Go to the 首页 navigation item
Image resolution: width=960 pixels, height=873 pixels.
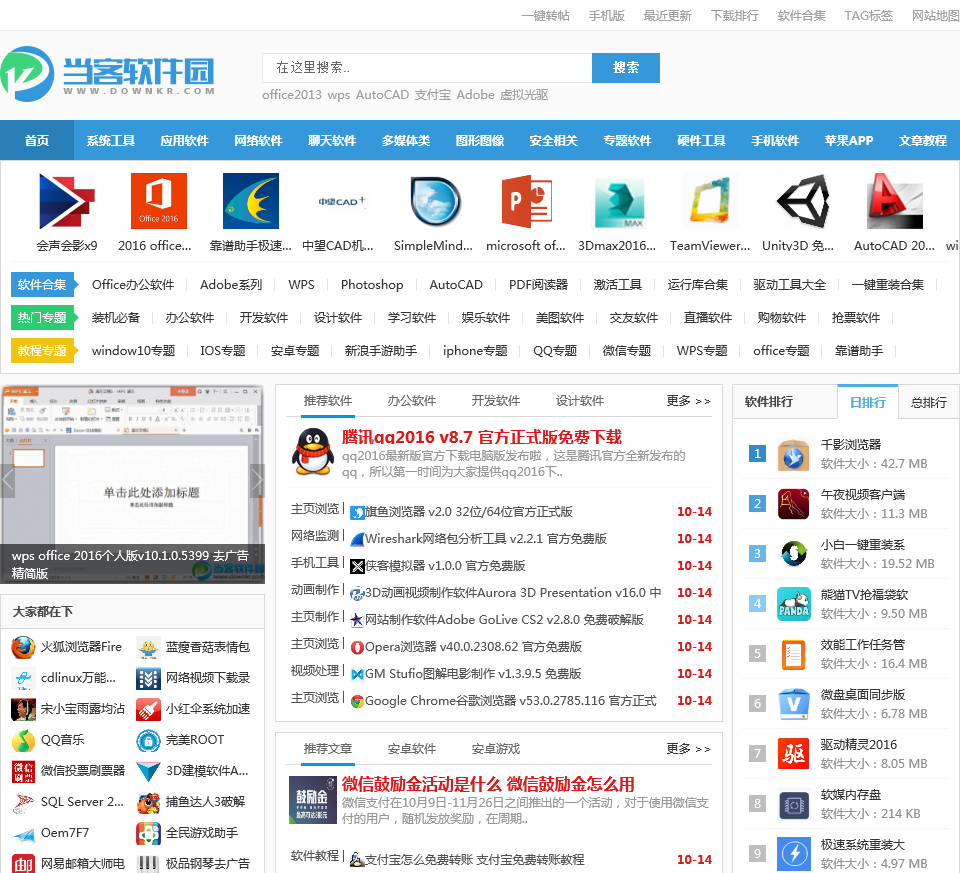click(x=37, y=140)
